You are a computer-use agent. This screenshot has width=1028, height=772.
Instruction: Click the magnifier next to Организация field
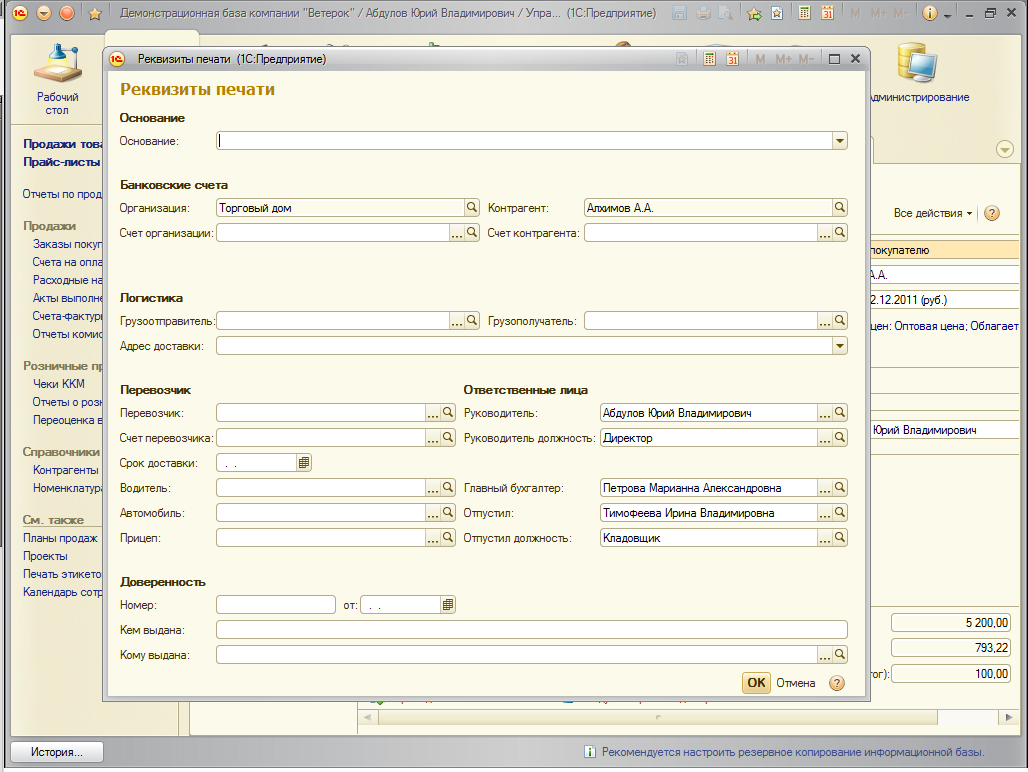coord(471,208)
